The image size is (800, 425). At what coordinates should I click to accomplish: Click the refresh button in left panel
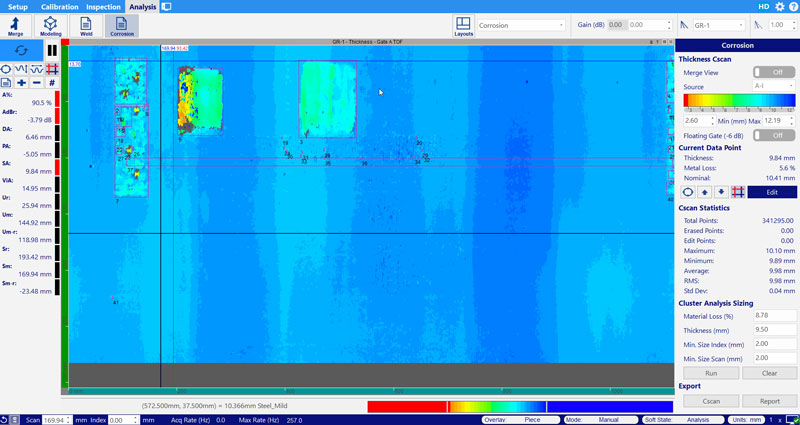click(x=22, y=50)
